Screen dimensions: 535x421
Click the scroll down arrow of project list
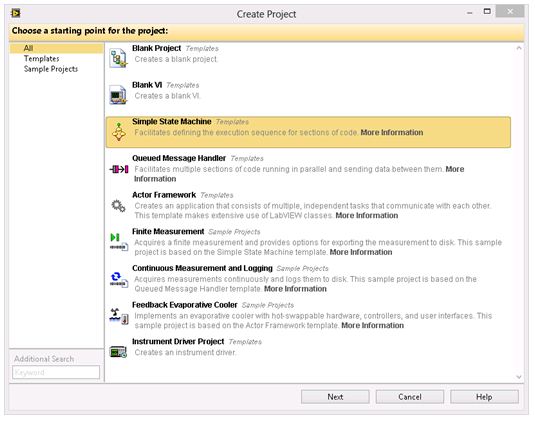519,377
